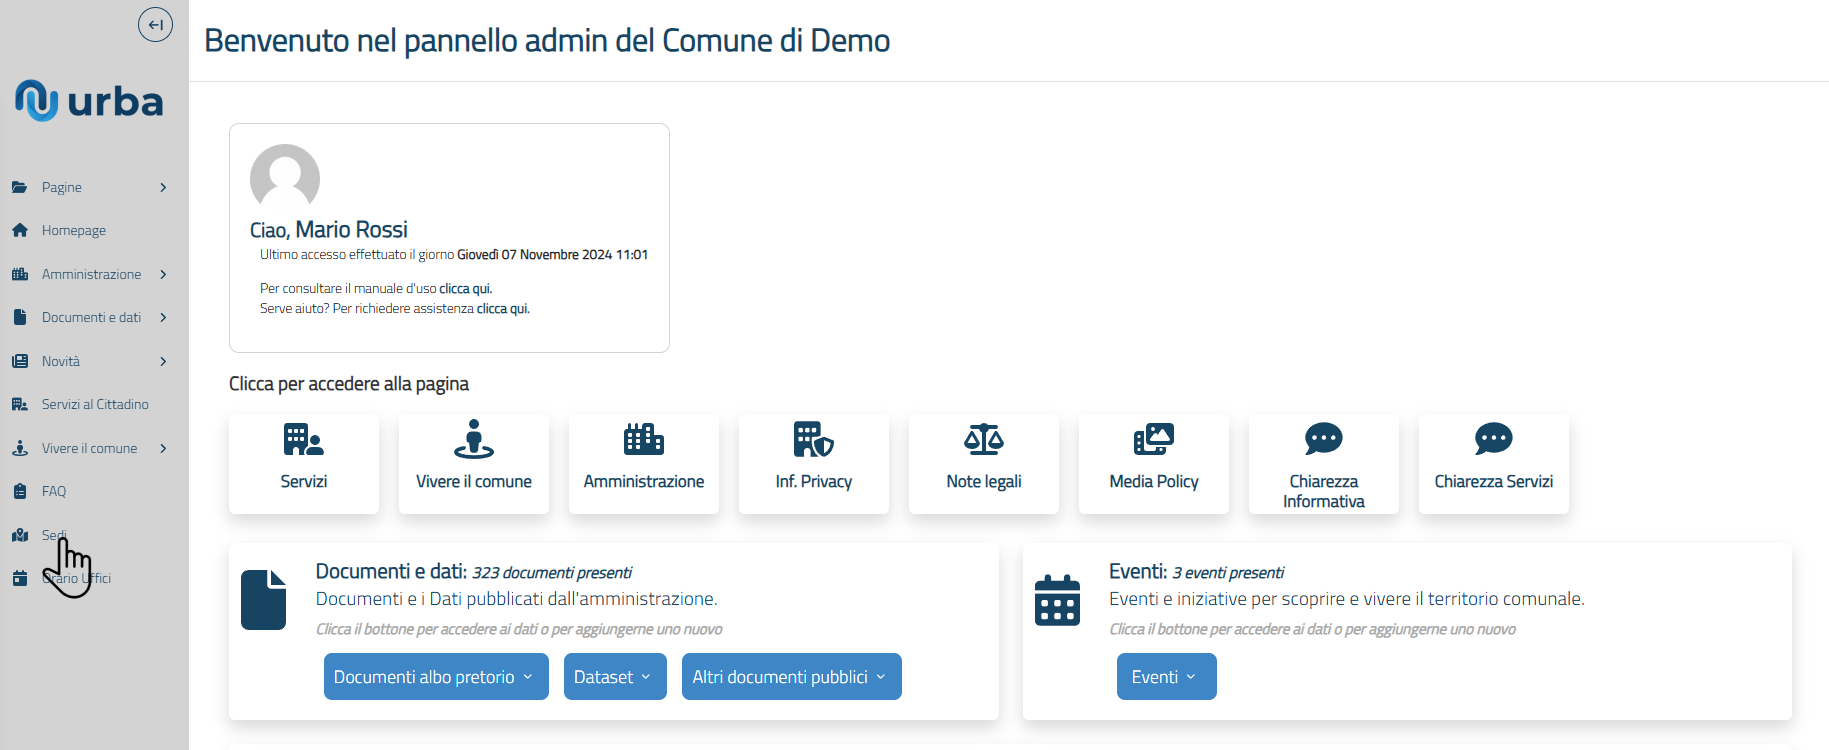
Task: Open the Media Policy tile
Action: (1153, 464)
